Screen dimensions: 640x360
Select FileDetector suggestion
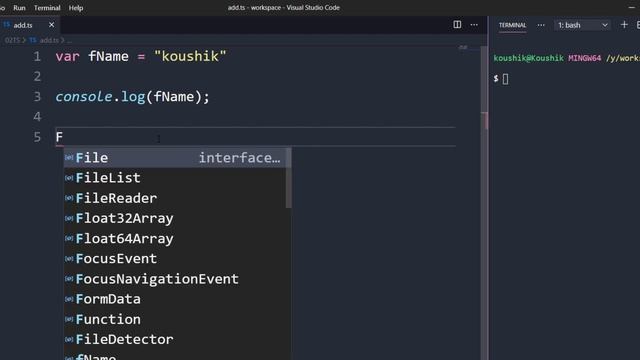coord(175,339)
